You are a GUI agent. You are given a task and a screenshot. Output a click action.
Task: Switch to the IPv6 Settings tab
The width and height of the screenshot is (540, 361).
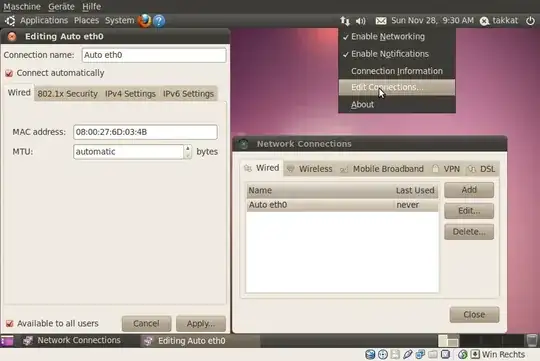tap(188, 94)
